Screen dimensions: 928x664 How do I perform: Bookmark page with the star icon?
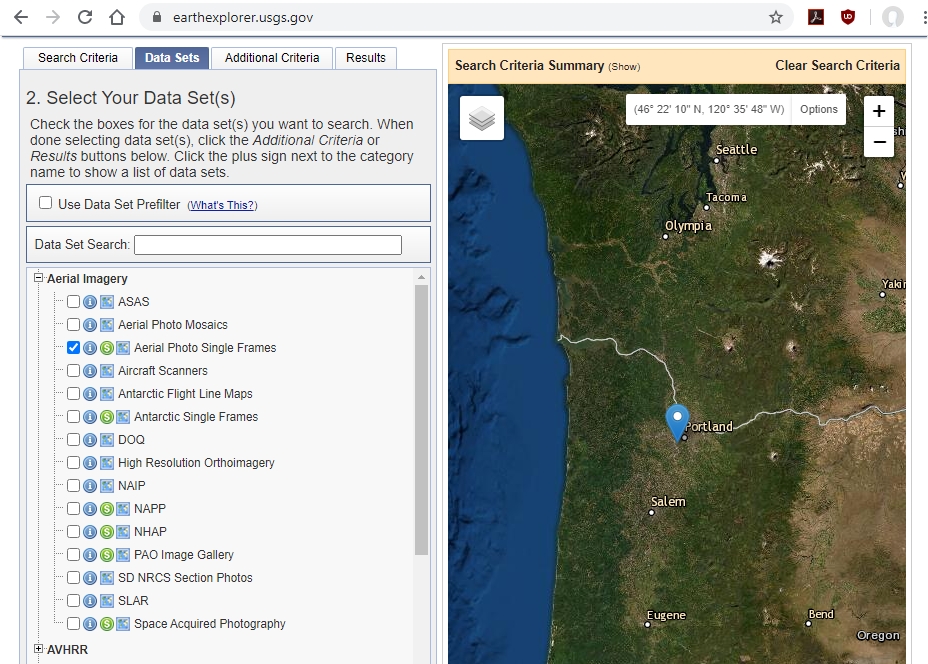775,17
